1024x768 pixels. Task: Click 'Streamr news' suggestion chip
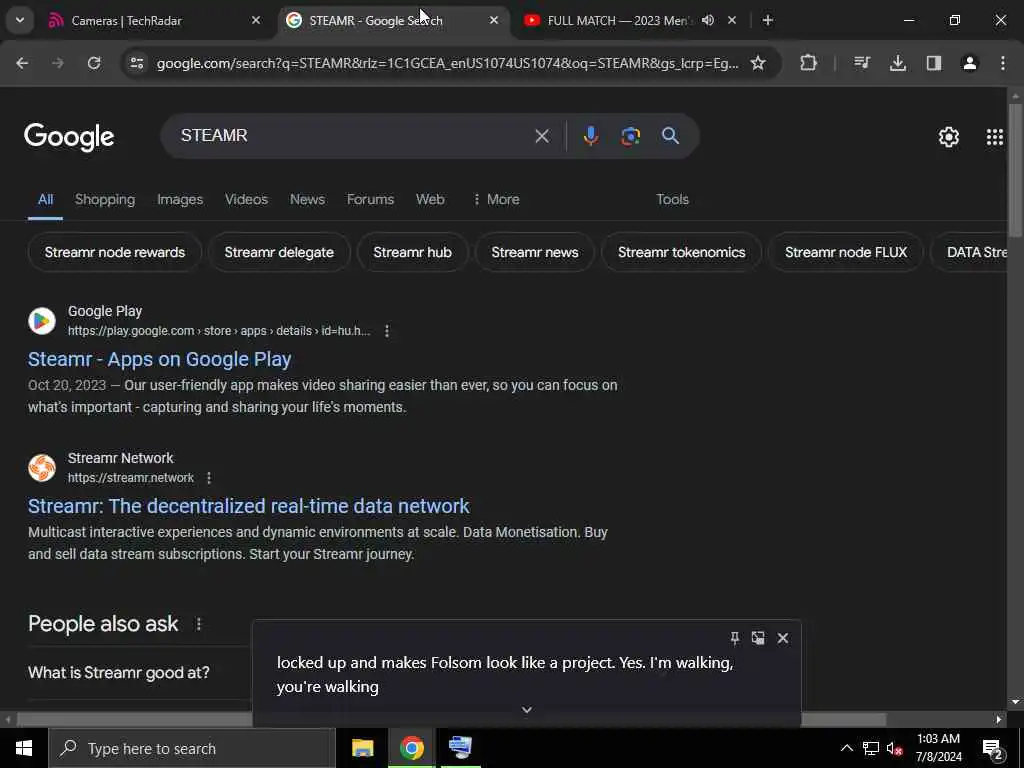click(534, 252)
